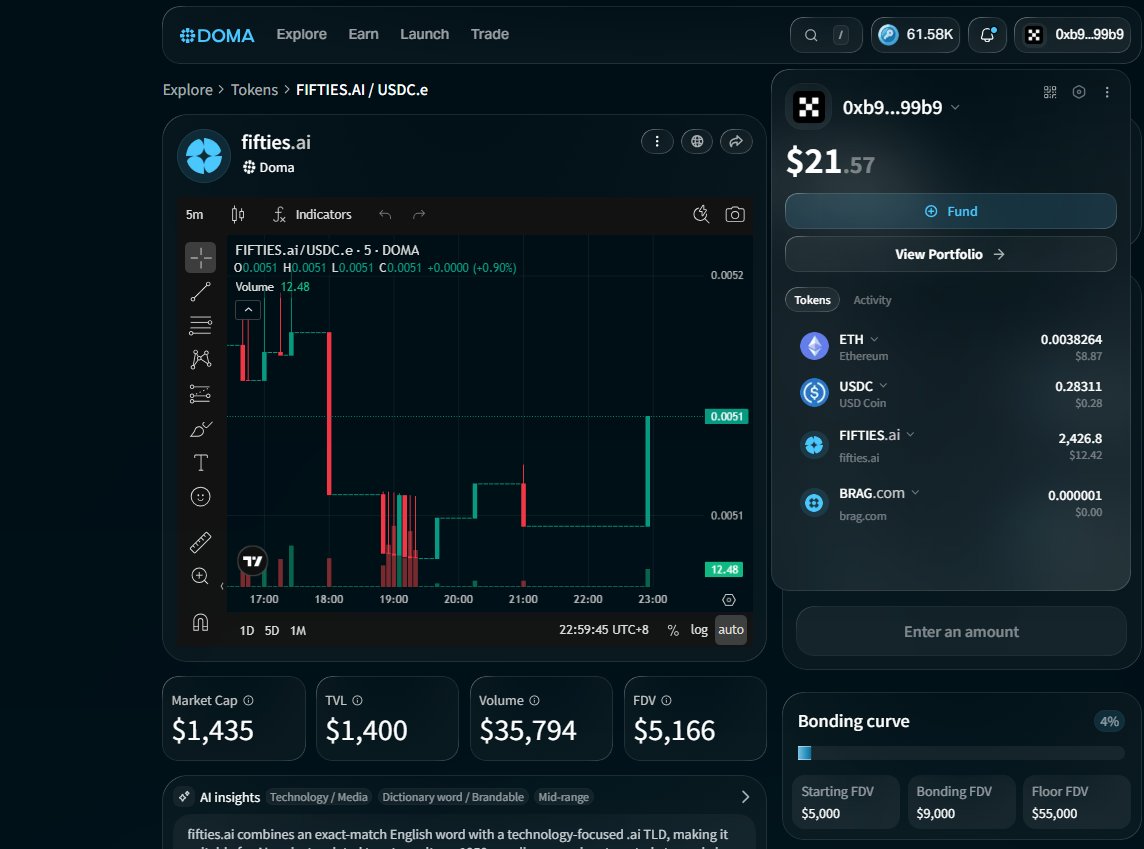The image size is (1144, 849).
Task: Share the fifties.ai token page
Action: point(735,142)
